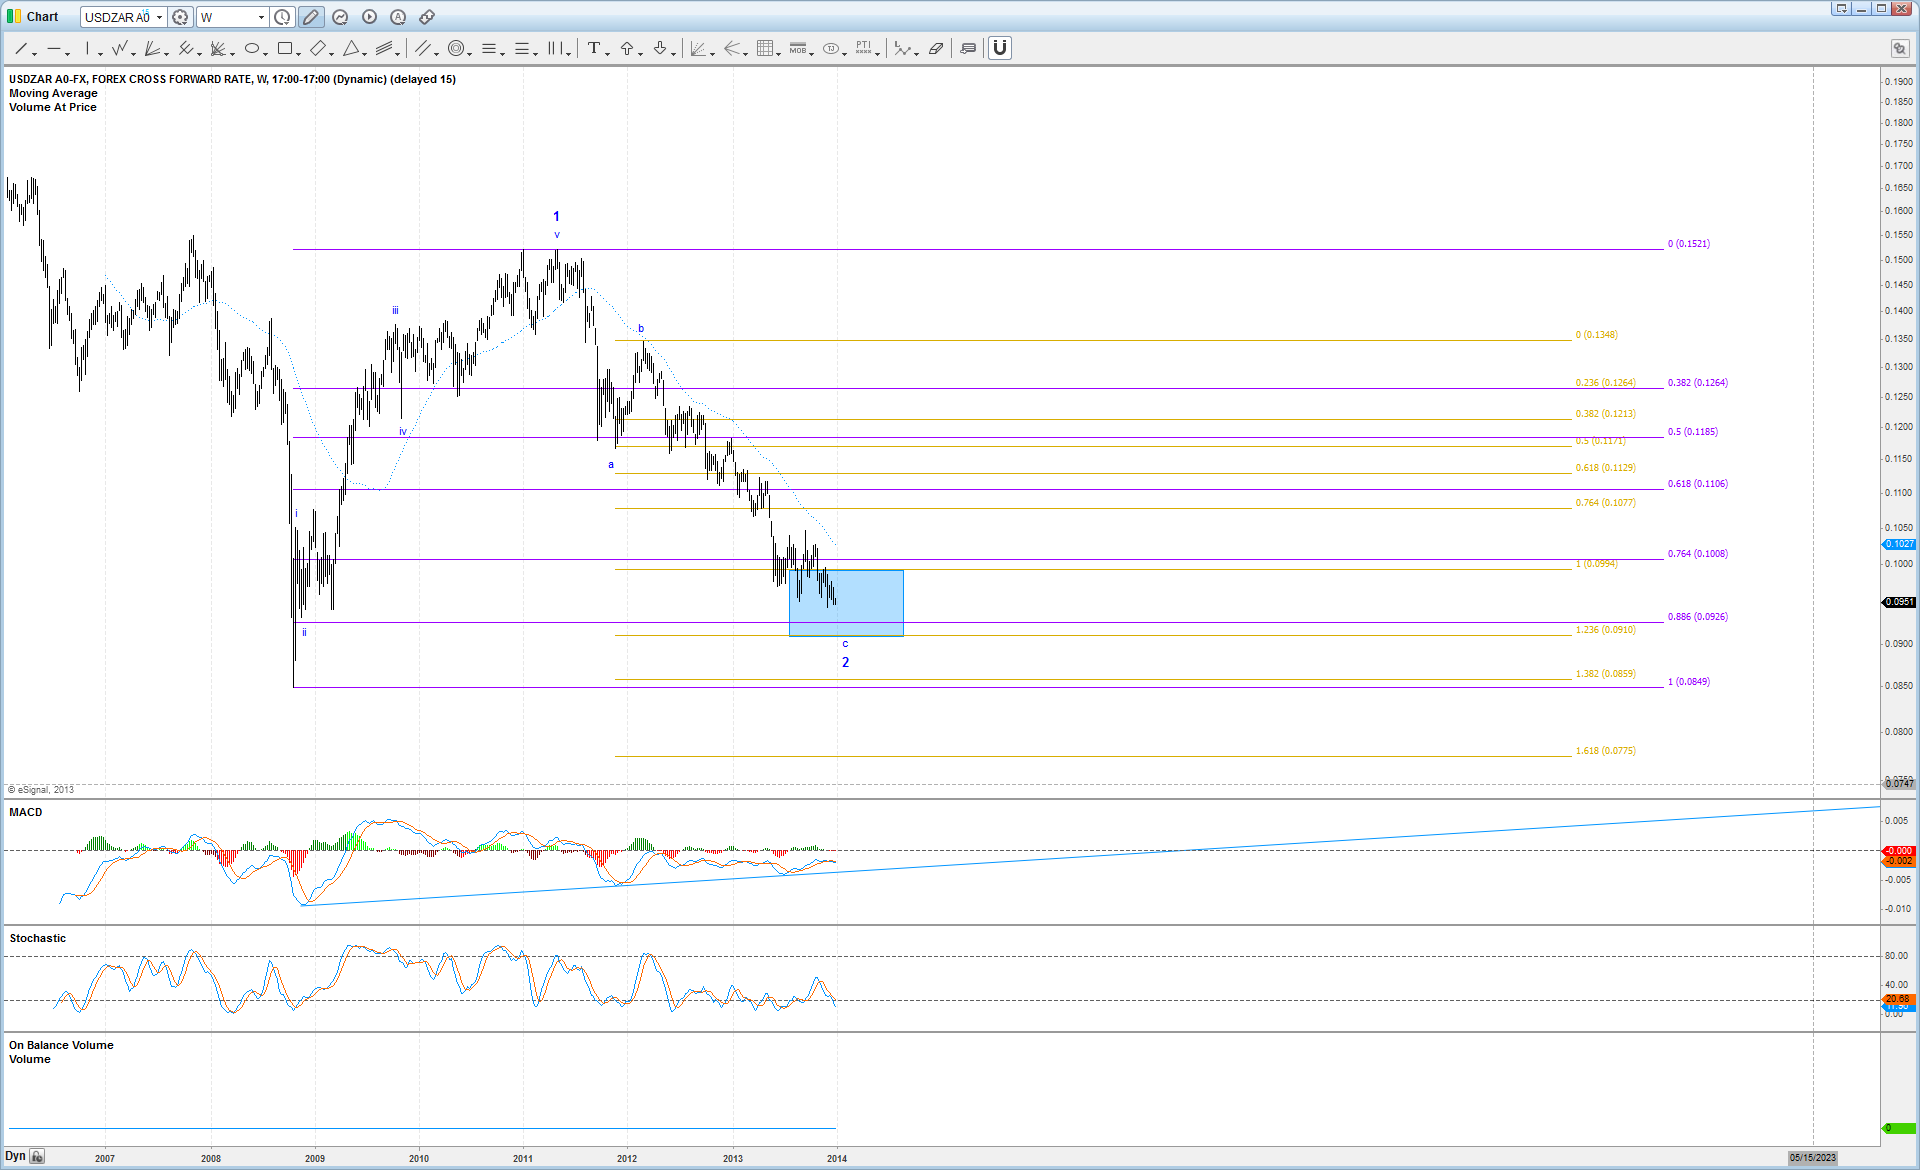Click the eraser tool
The width and height of the screenshot is (1920, 1170).
[936, 48]
